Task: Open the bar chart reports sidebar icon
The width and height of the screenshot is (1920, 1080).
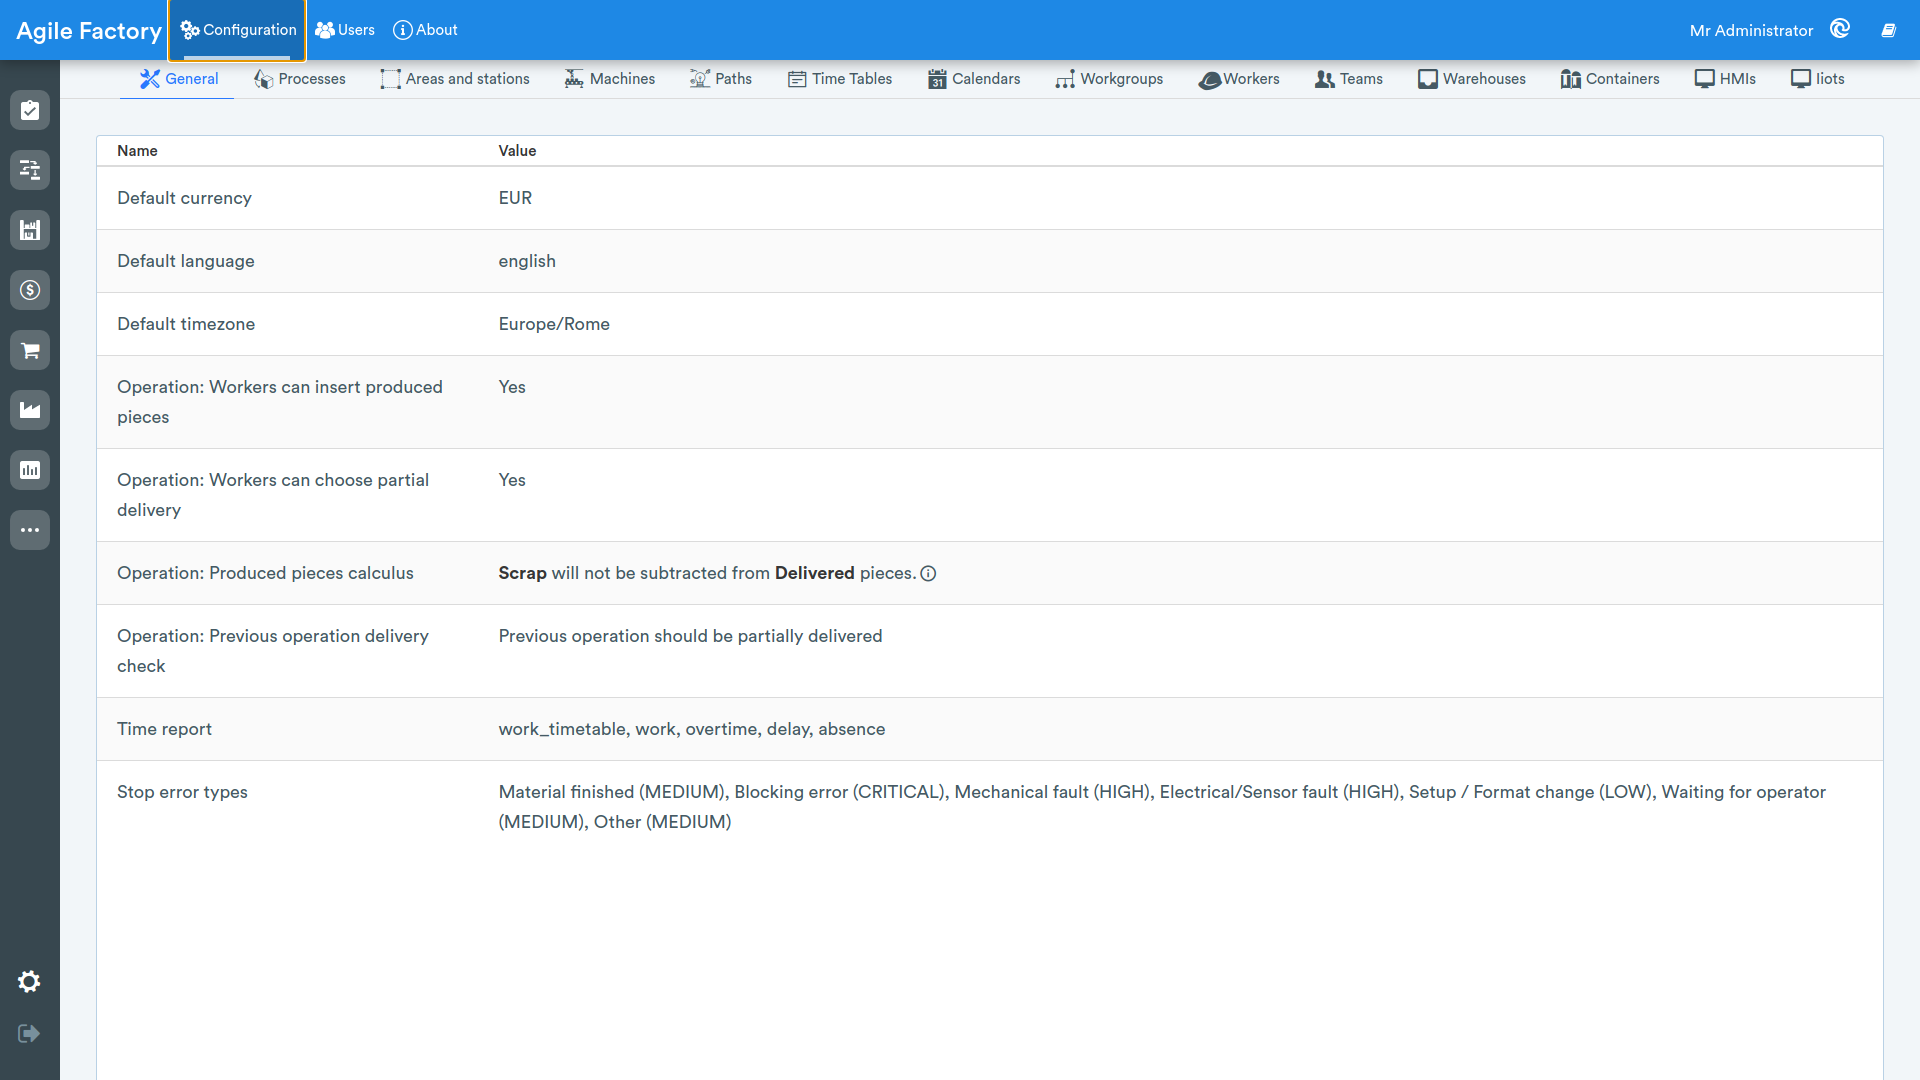Action: coord(30,470)
